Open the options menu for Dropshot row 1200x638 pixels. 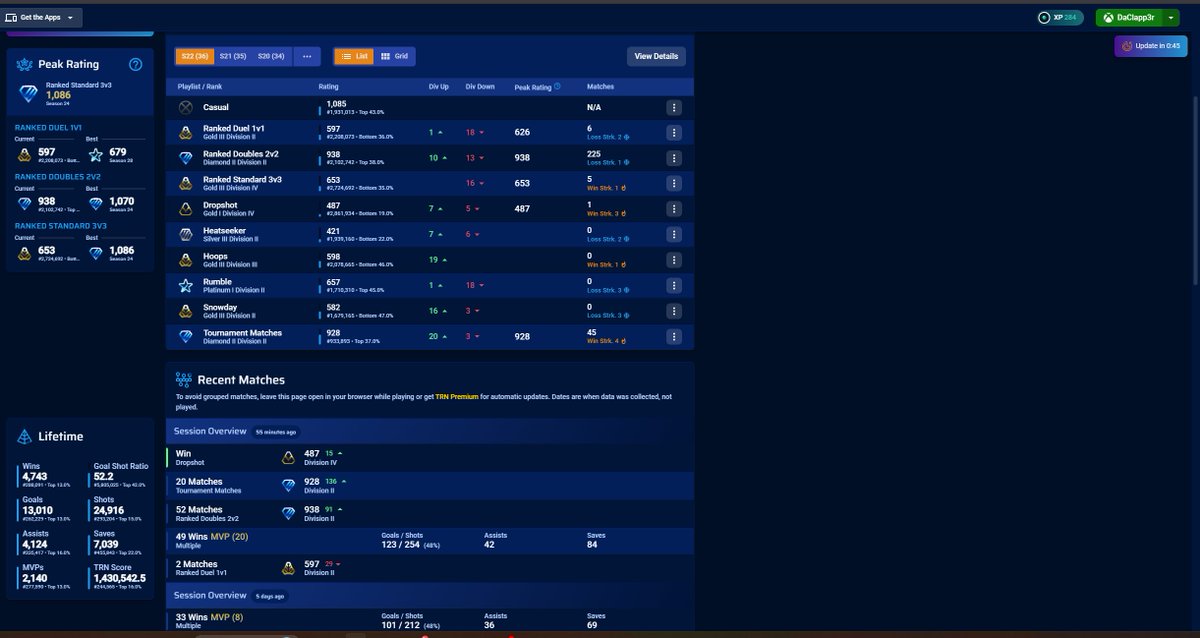click(674, 208)
